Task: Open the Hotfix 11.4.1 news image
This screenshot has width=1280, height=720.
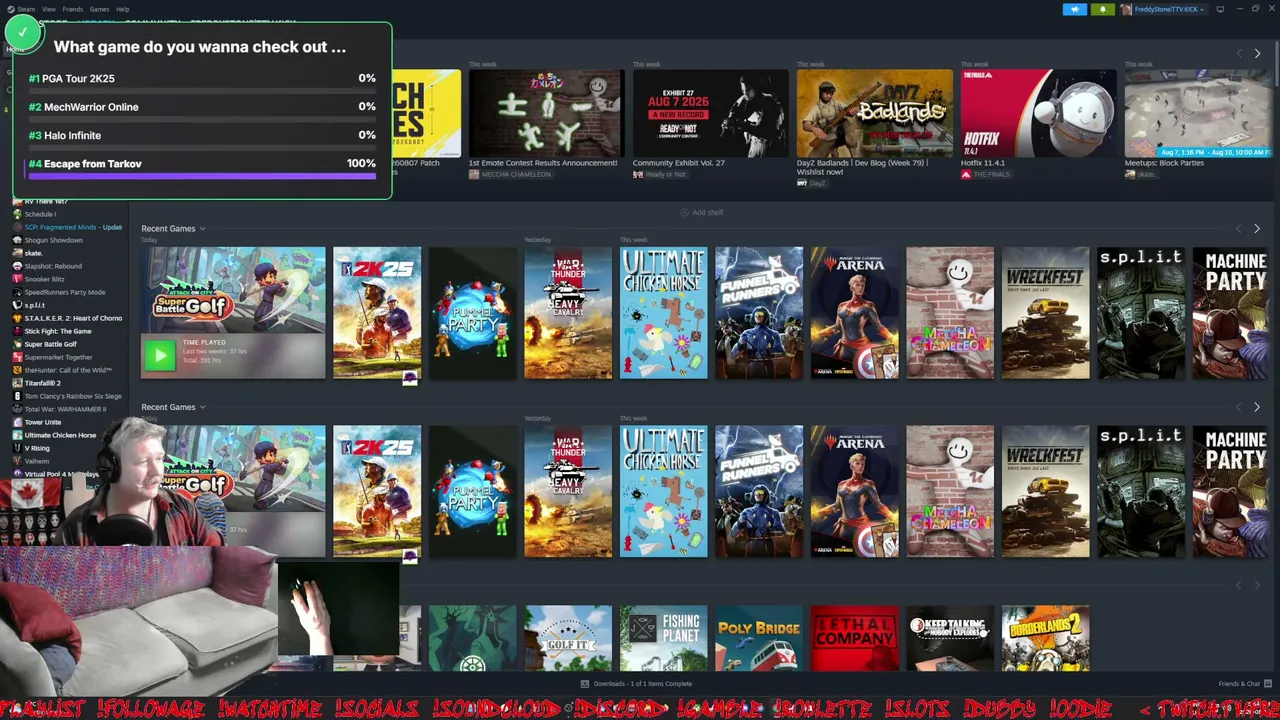Action: click(x=1038, y=113)
